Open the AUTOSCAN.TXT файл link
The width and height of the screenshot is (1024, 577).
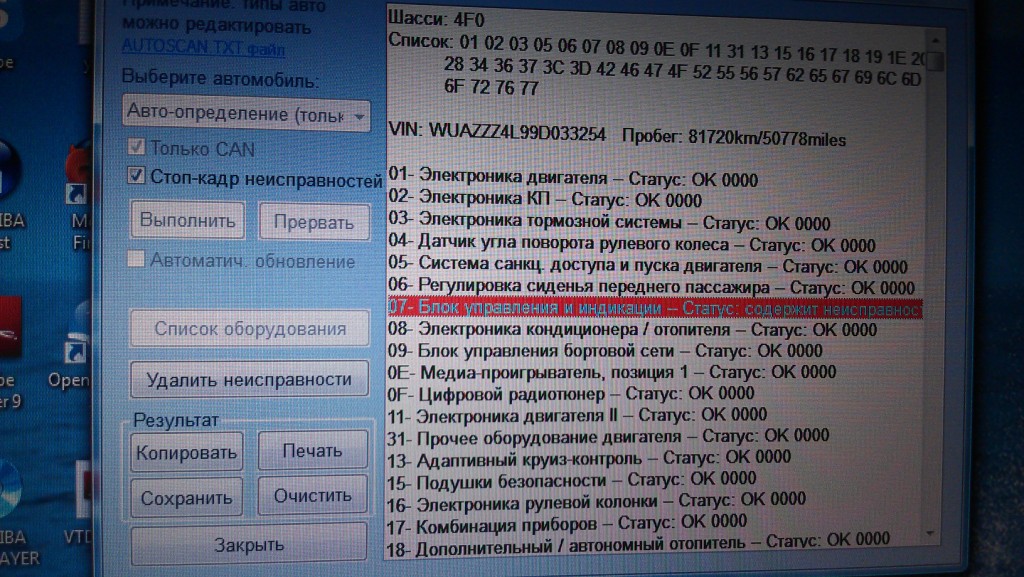[x=203, y=48]
